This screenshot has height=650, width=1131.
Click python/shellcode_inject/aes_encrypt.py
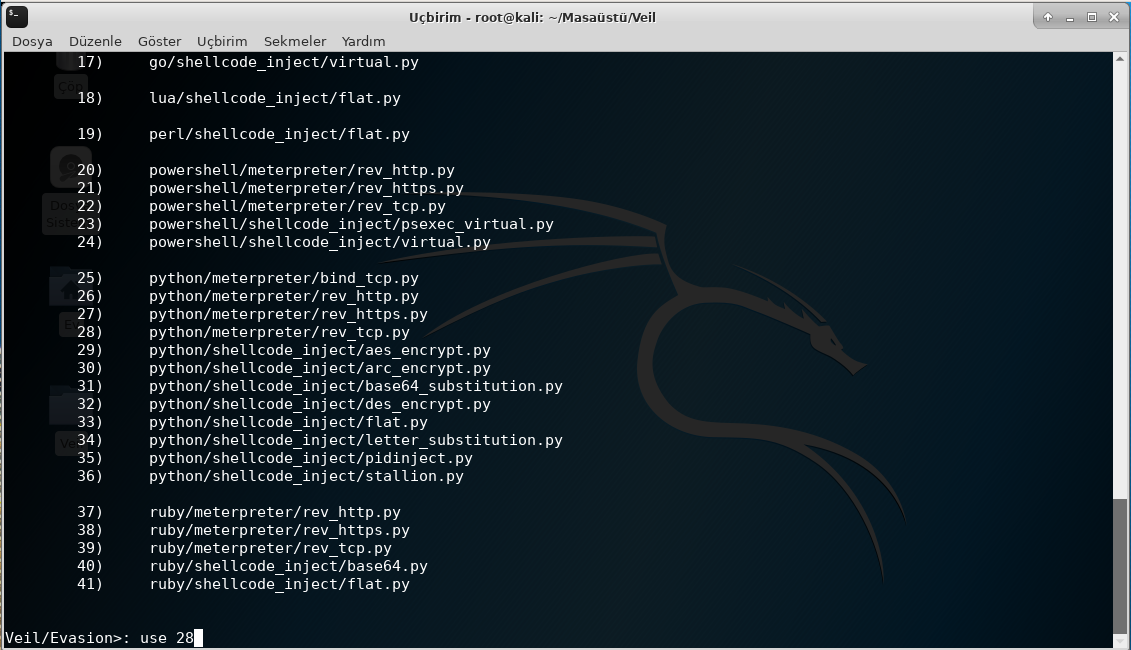320,351
